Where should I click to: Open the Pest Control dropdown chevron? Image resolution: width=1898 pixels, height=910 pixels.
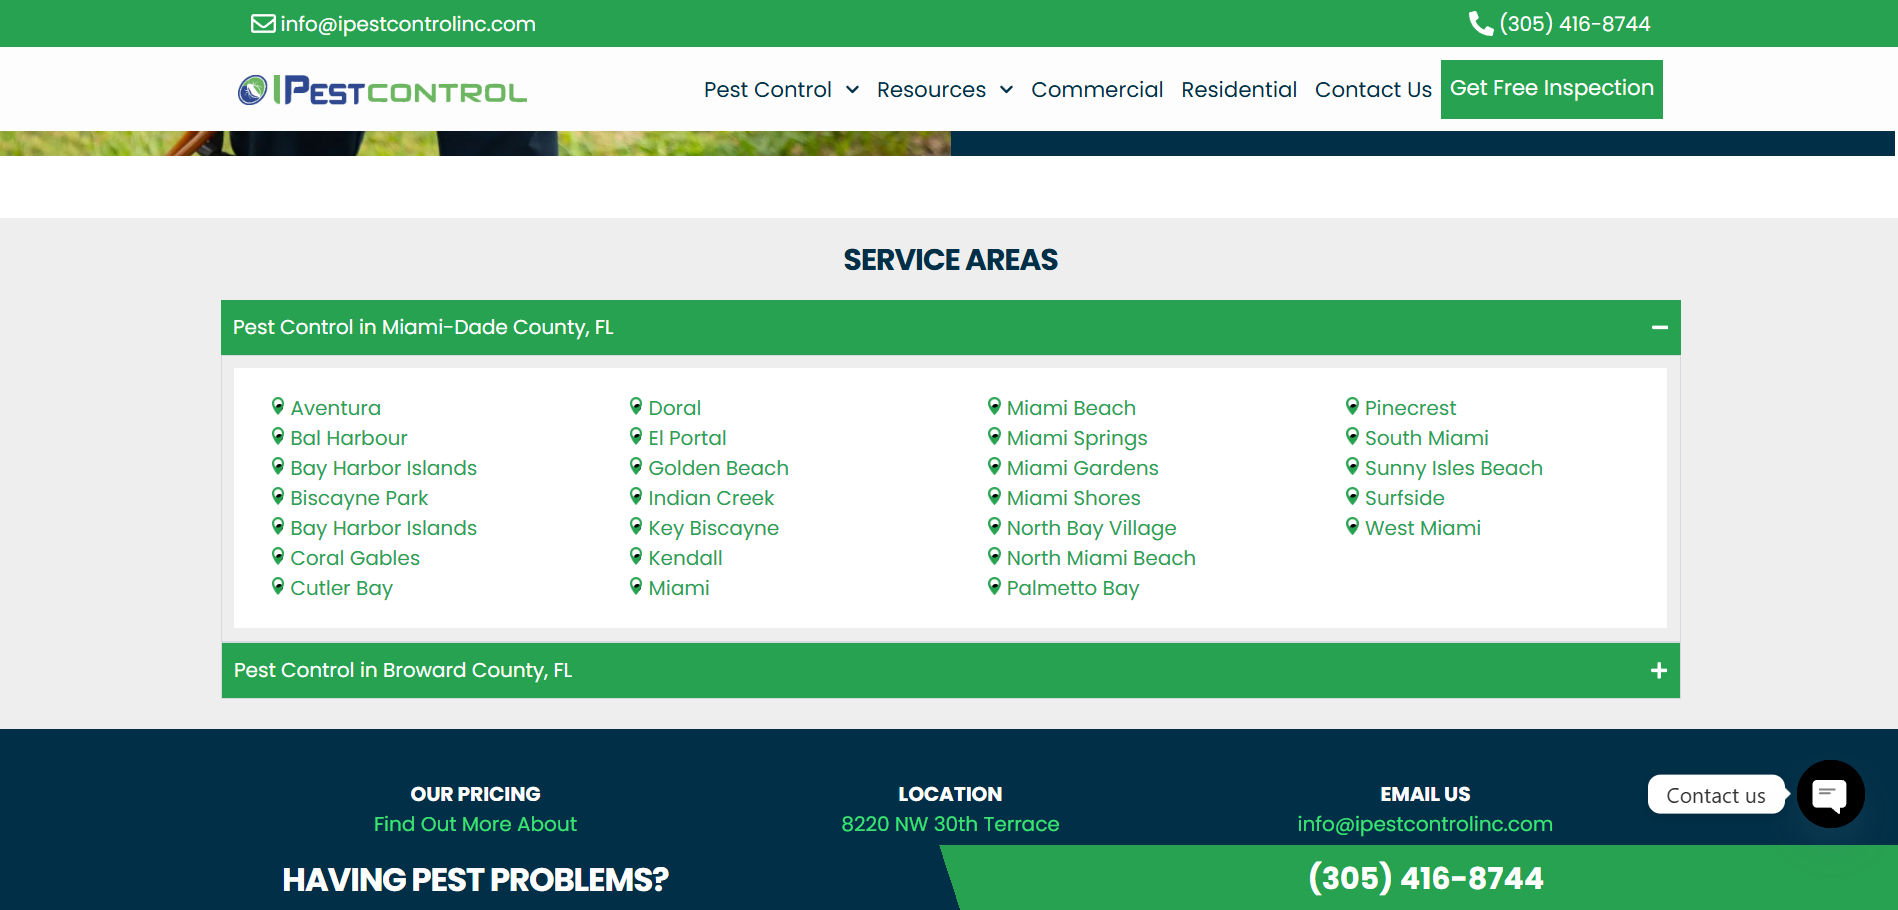tap(852, 90)
